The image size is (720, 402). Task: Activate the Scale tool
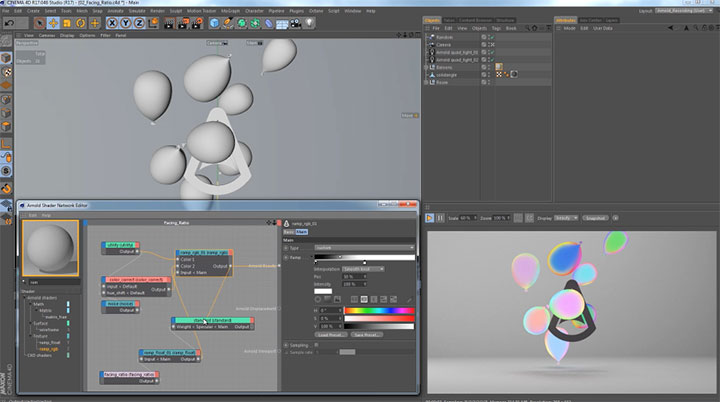click(x=67, y=23)
